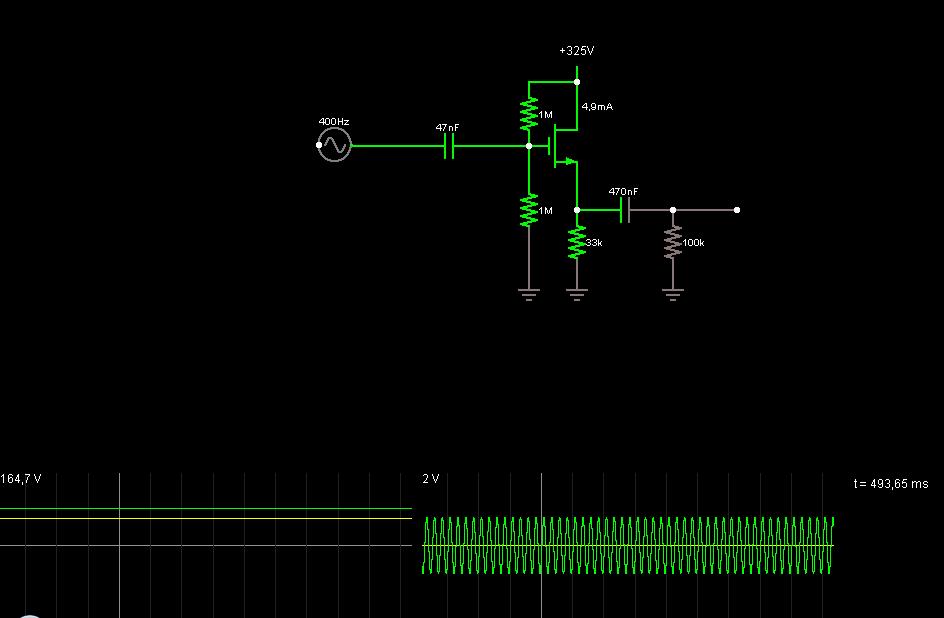
Task: Click the ground symbol under the 33k resistor
Action: click(577, 293)
